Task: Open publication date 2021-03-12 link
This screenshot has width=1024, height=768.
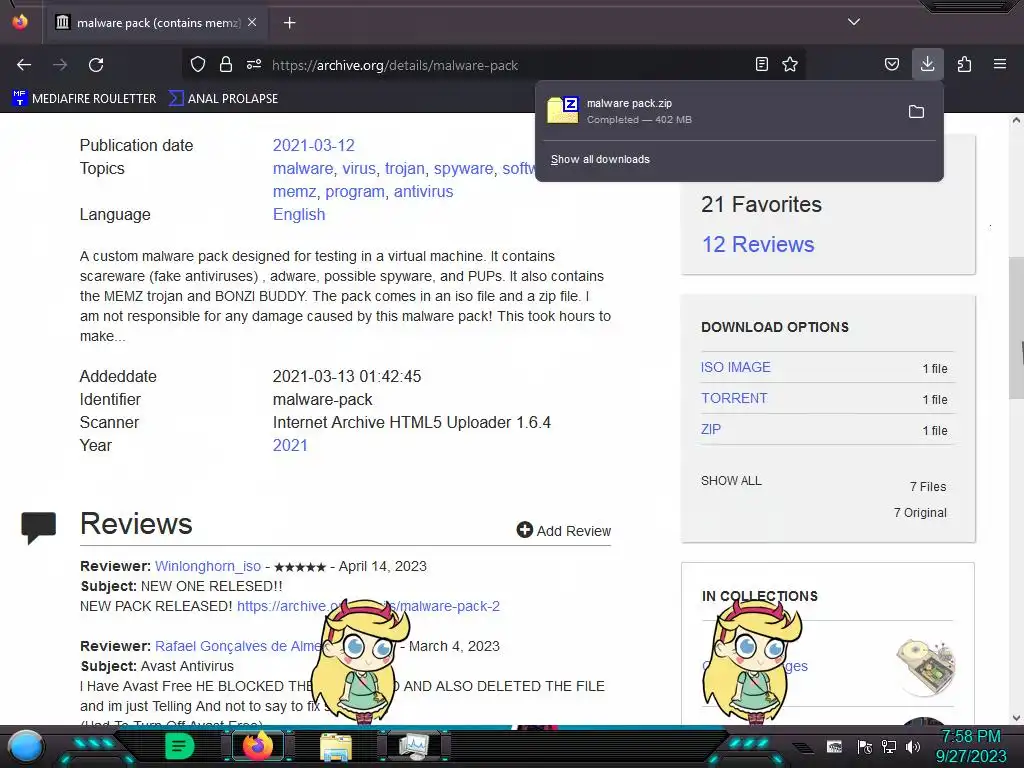Action: 313,145
